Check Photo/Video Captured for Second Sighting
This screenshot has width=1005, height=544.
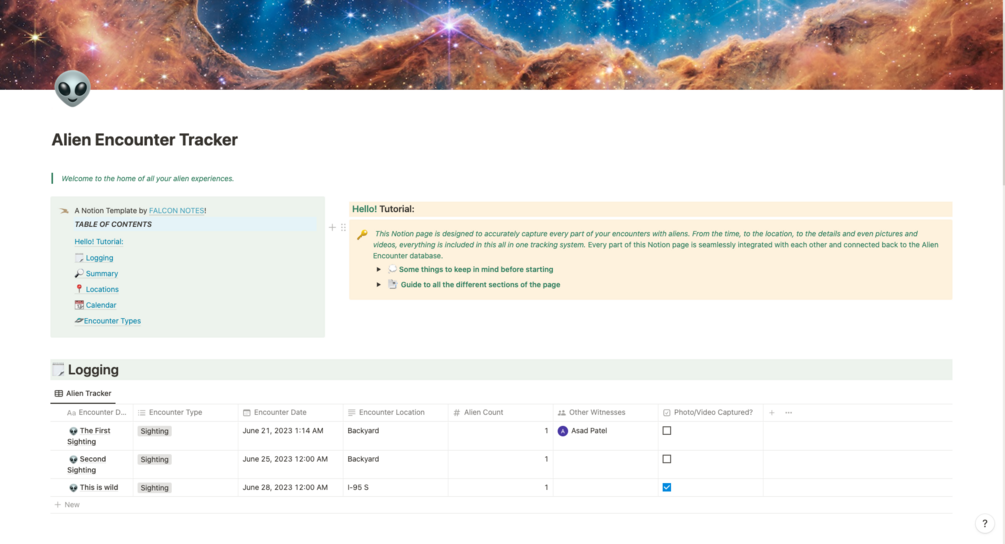667,459
